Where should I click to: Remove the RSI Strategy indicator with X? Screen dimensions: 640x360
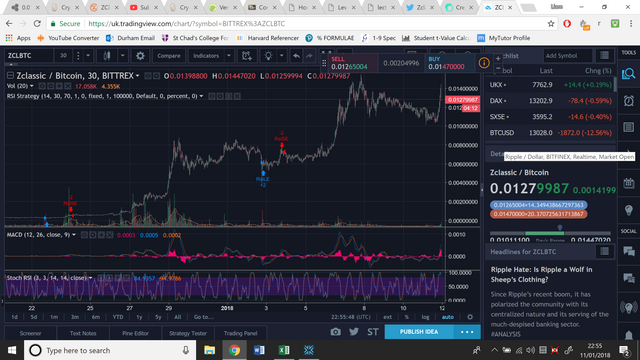pyautogui.click(x=237, y=96)
